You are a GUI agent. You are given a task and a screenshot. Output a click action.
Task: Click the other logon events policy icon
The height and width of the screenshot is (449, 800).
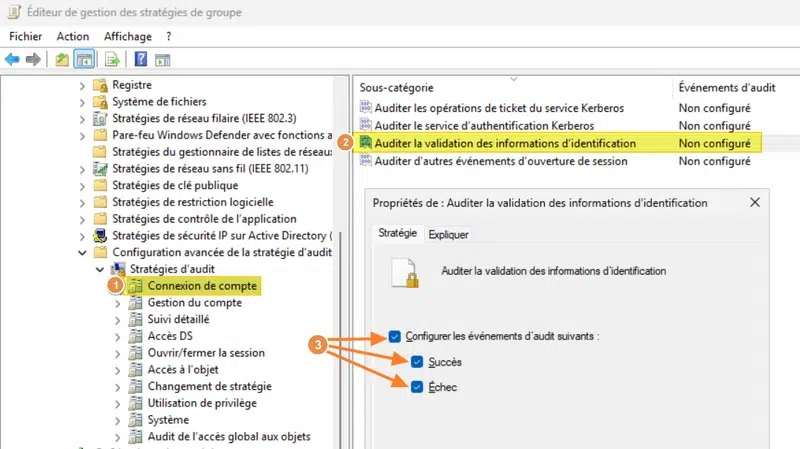[x=365, y=161]
